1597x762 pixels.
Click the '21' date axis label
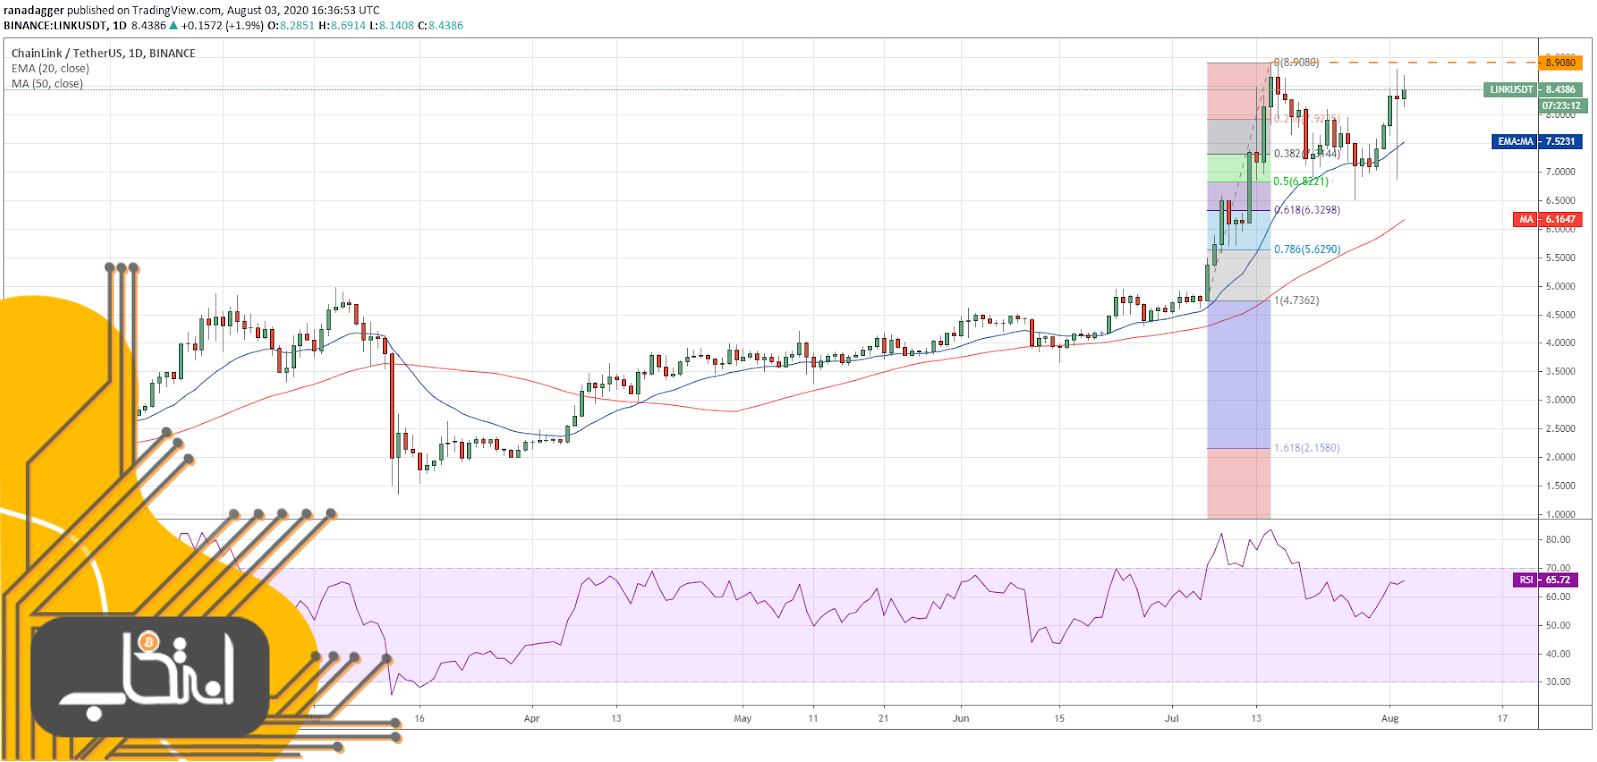coord(883,718)
